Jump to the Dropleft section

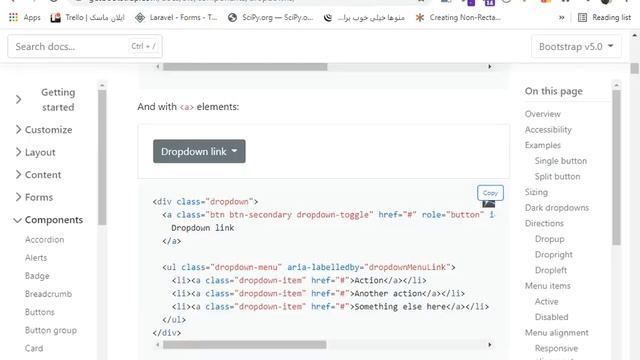click(x=551, y=270)
